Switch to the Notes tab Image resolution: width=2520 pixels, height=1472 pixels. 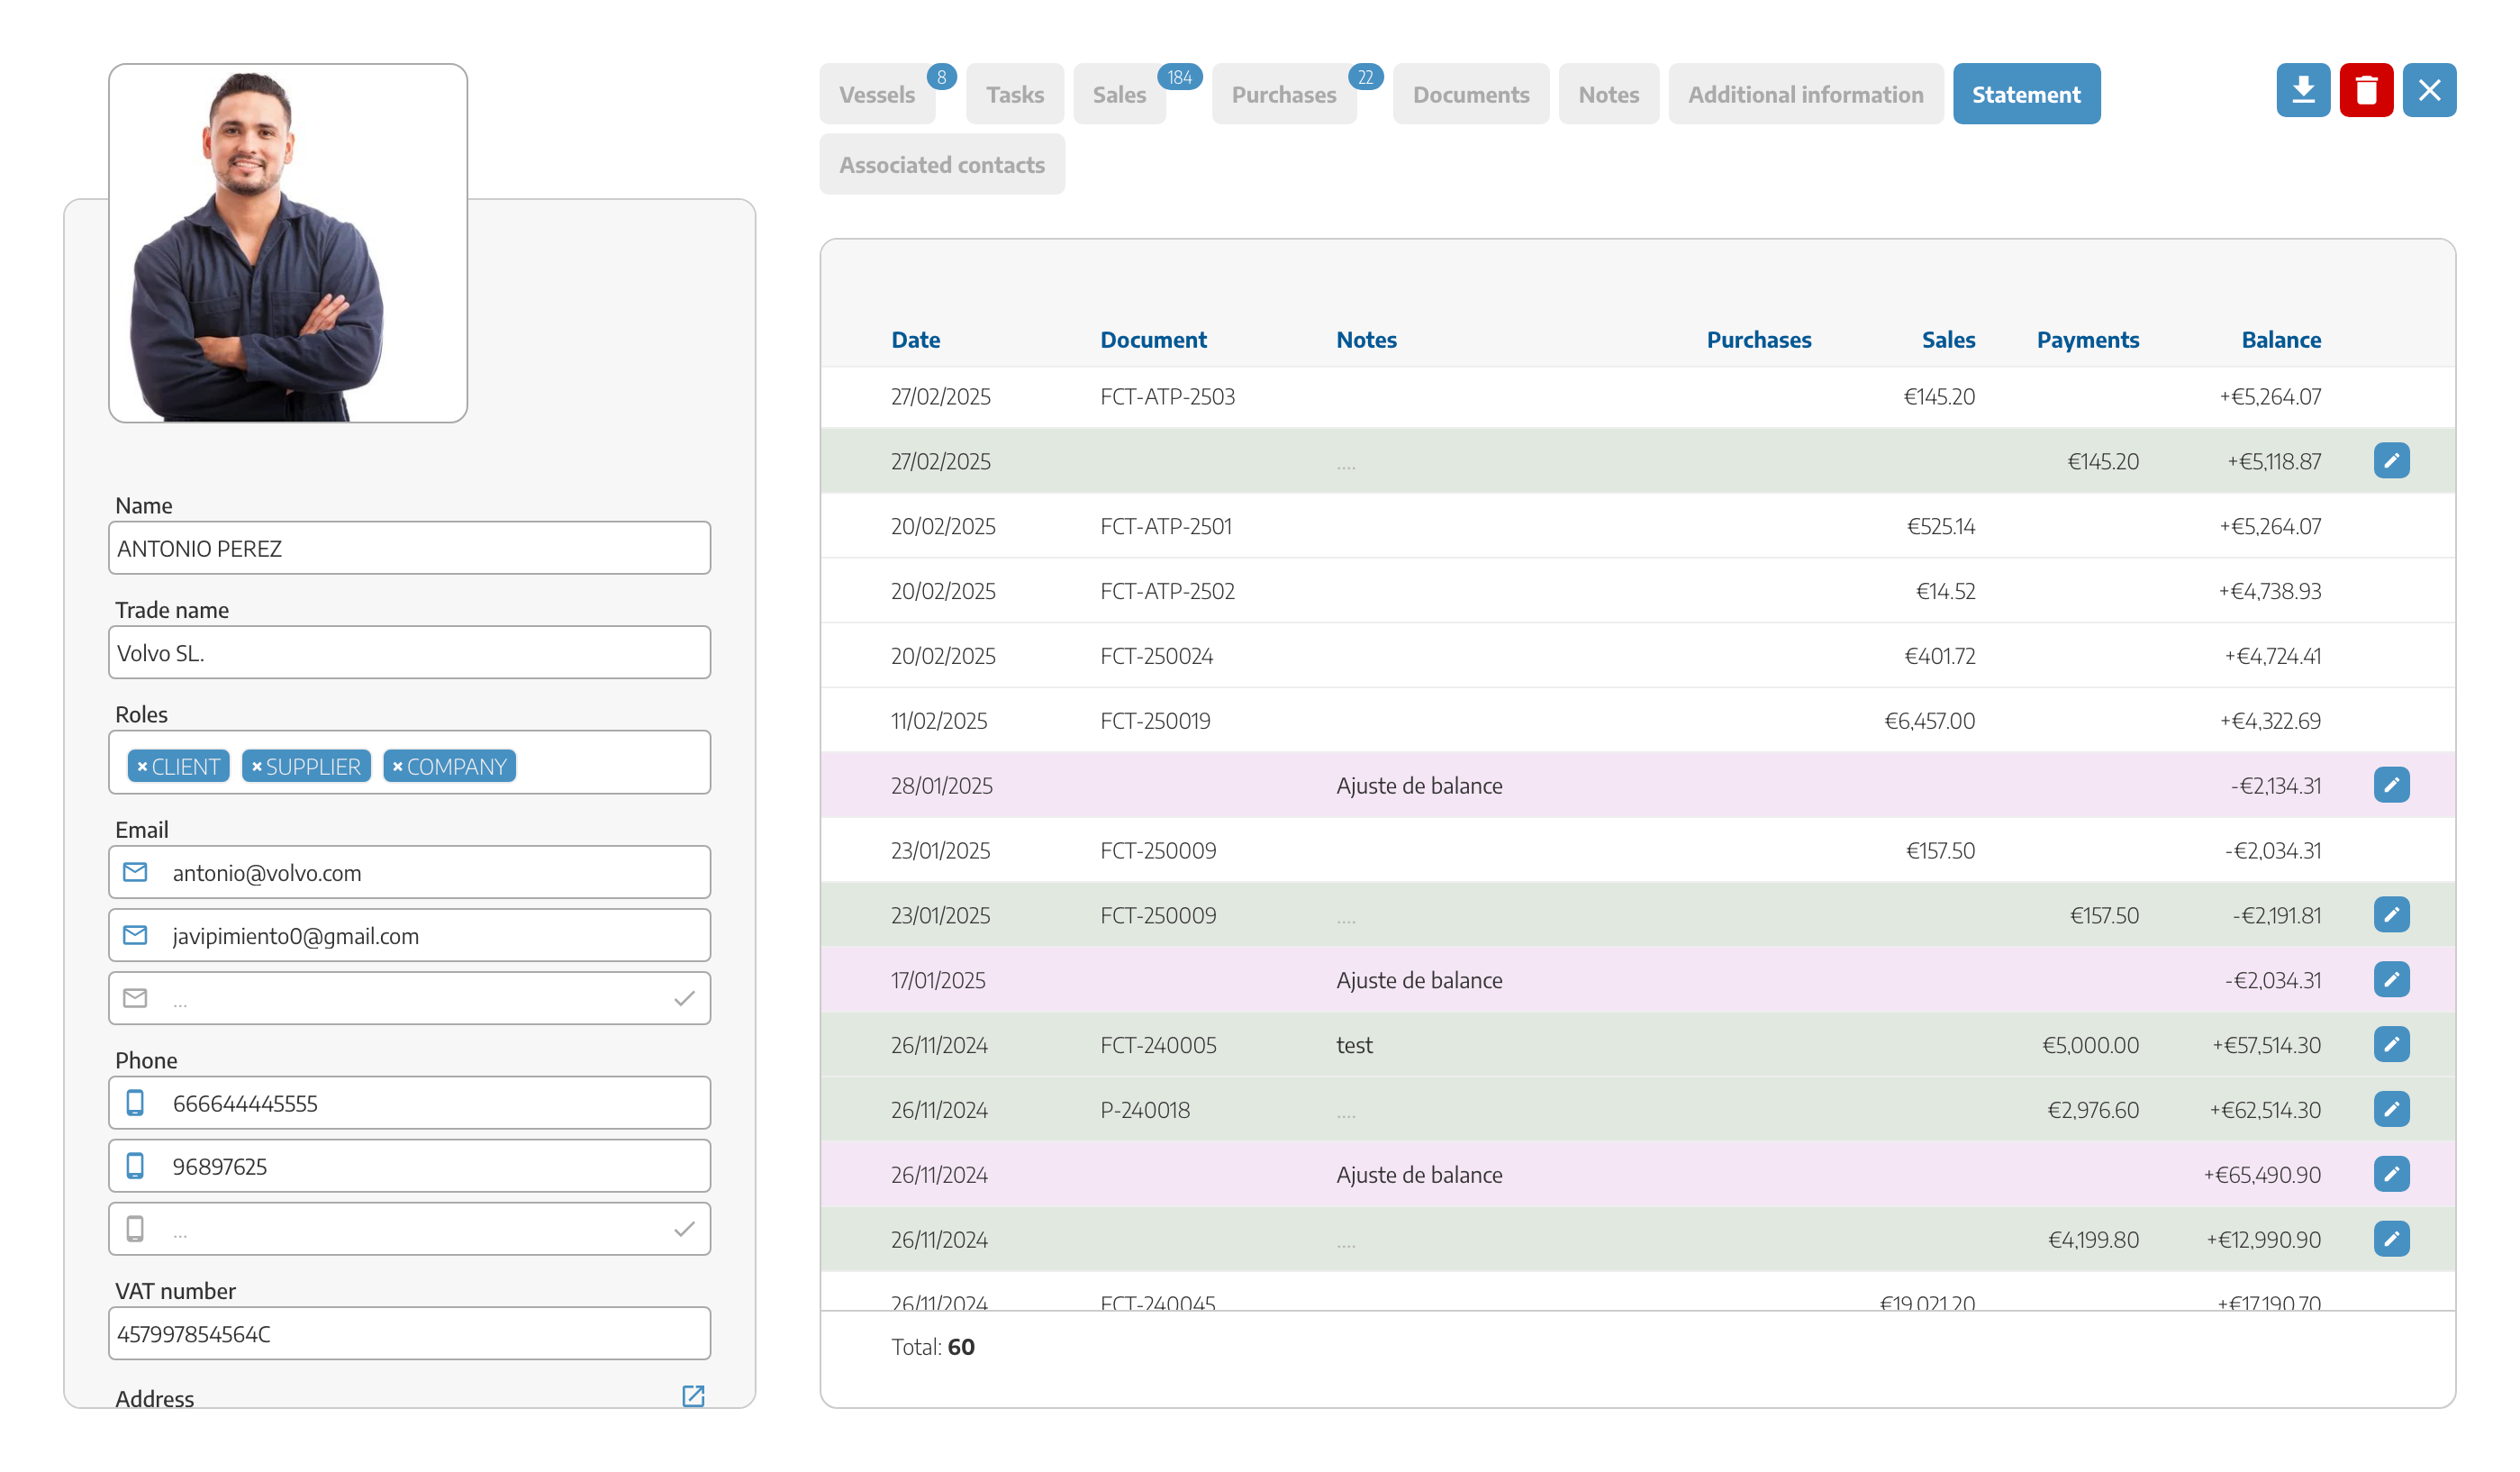pos(1608,94)
